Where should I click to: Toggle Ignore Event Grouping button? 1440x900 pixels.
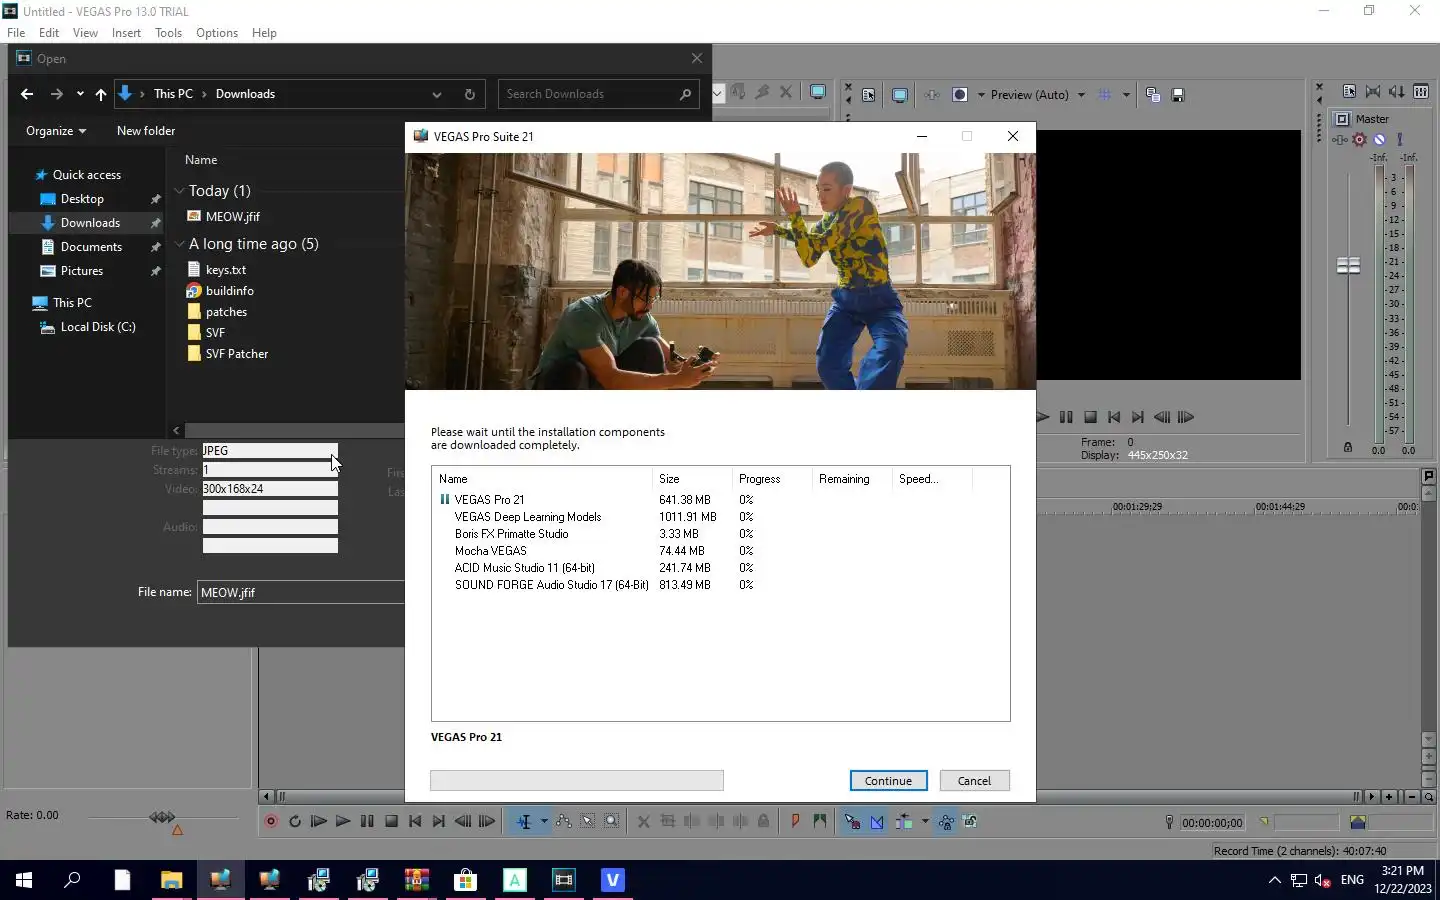[x=970, y=822]
